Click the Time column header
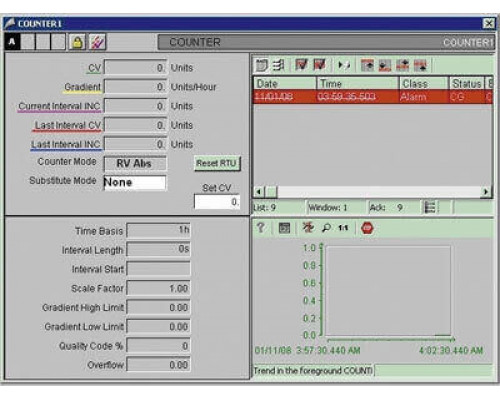The height and width of the screenshot is (400, 500). pyautogui.click(x=358, y=83)
